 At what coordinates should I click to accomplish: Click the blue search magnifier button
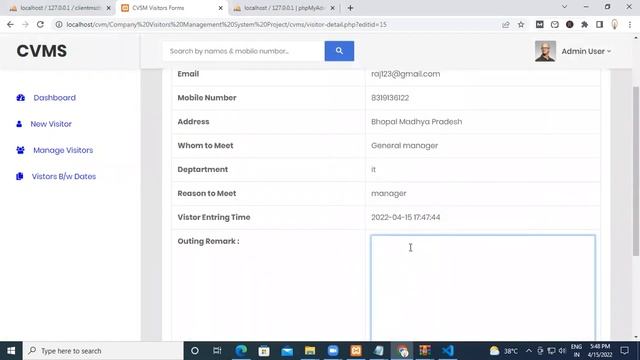[x=339, y=51]
